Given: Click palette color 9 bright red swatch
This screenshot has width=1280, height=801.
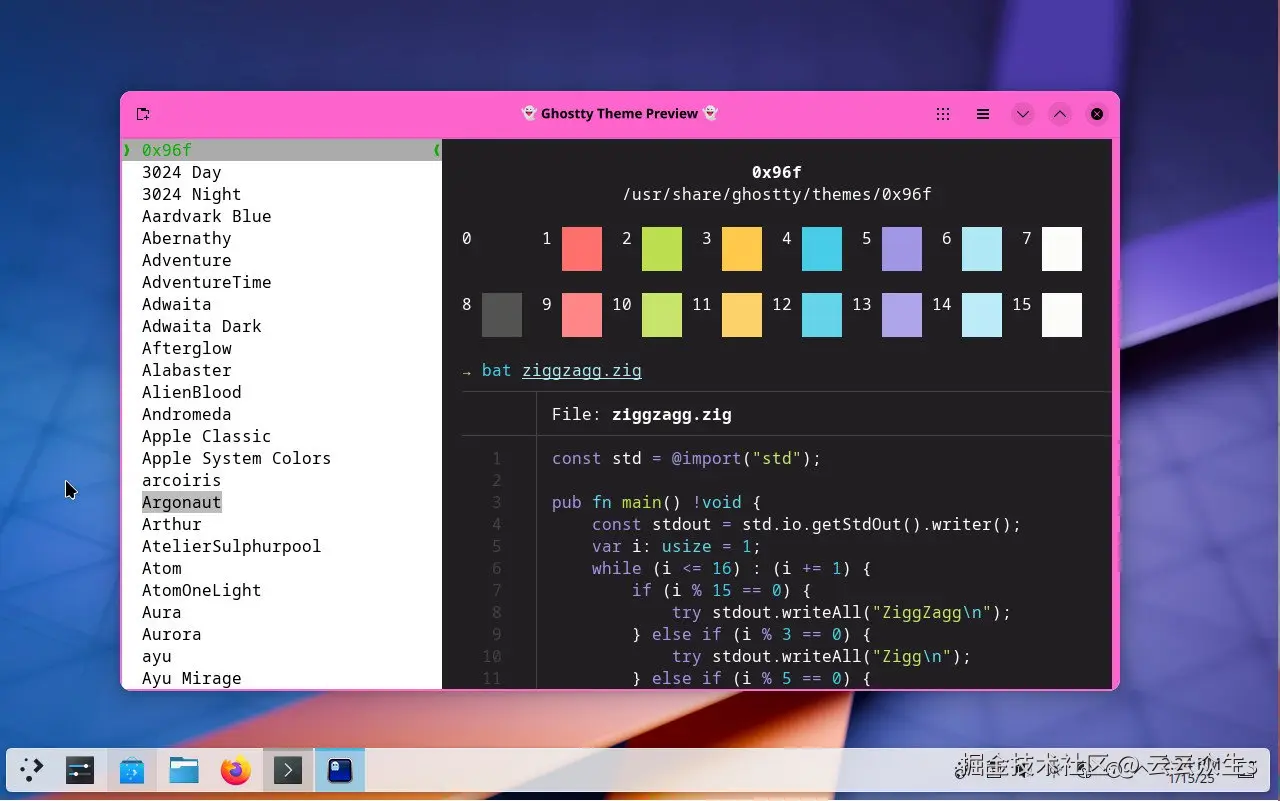Looking at the screenshot, I should click(582, 315).
